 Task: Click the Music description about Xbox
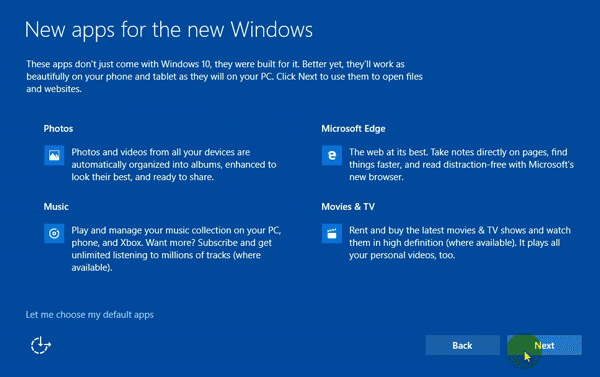point(176,249)
